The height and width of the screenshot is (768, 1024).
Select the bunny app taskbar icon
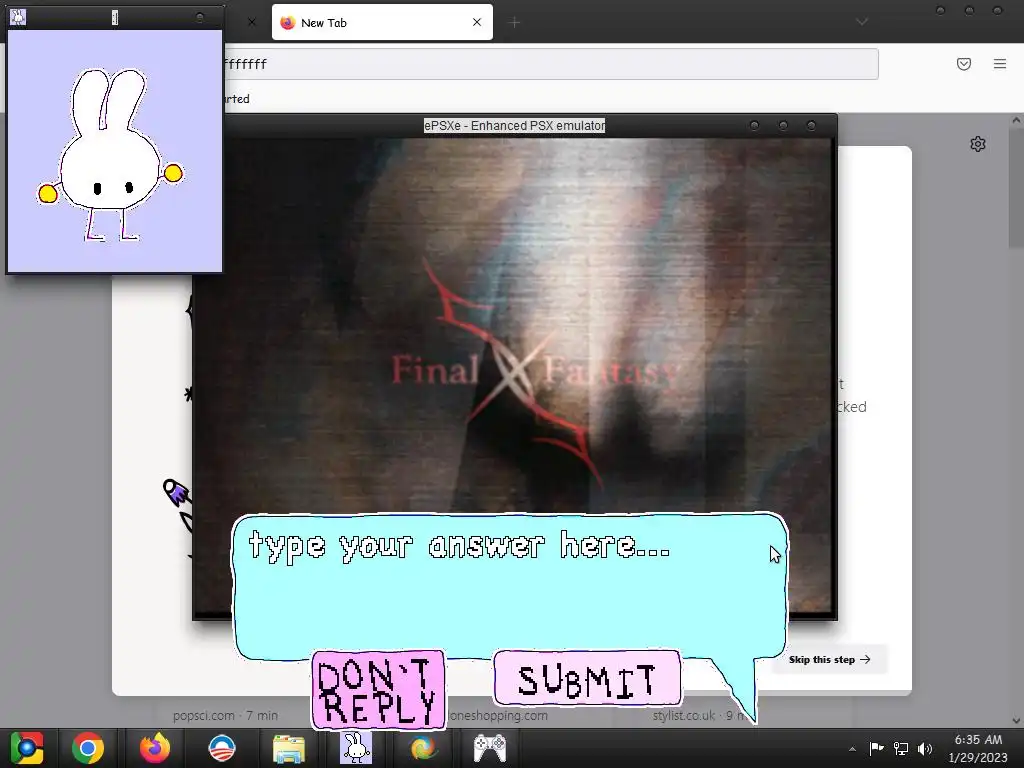coord(356,748)
